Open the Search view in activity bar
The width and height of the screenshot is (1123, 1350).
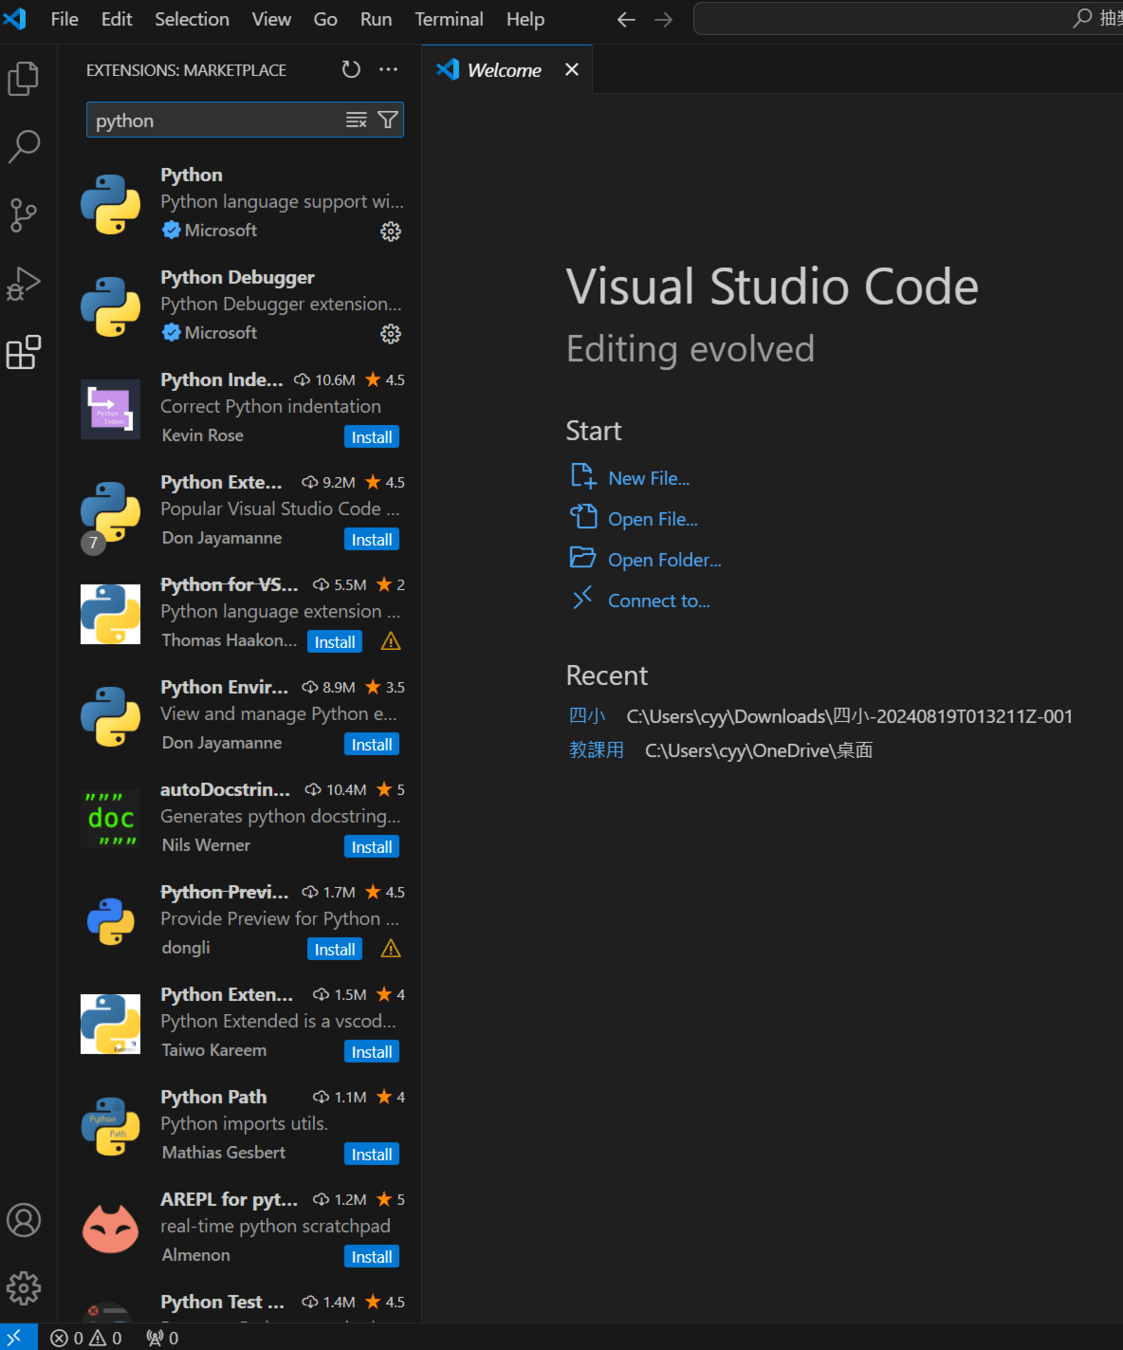(24, 146)
